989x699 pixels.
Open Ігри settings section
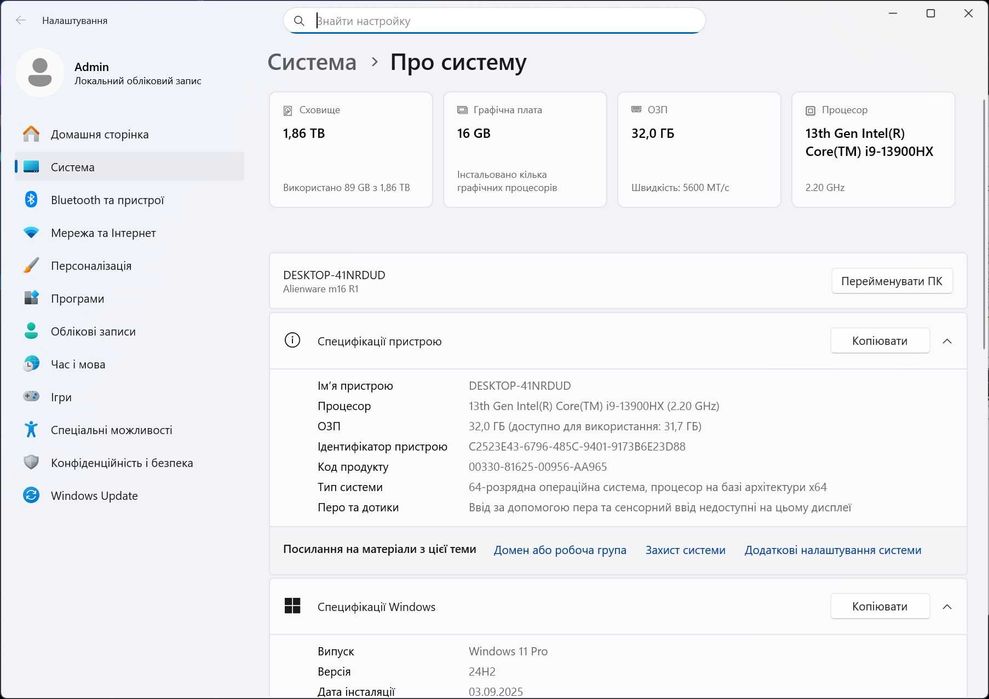[61, 397]
